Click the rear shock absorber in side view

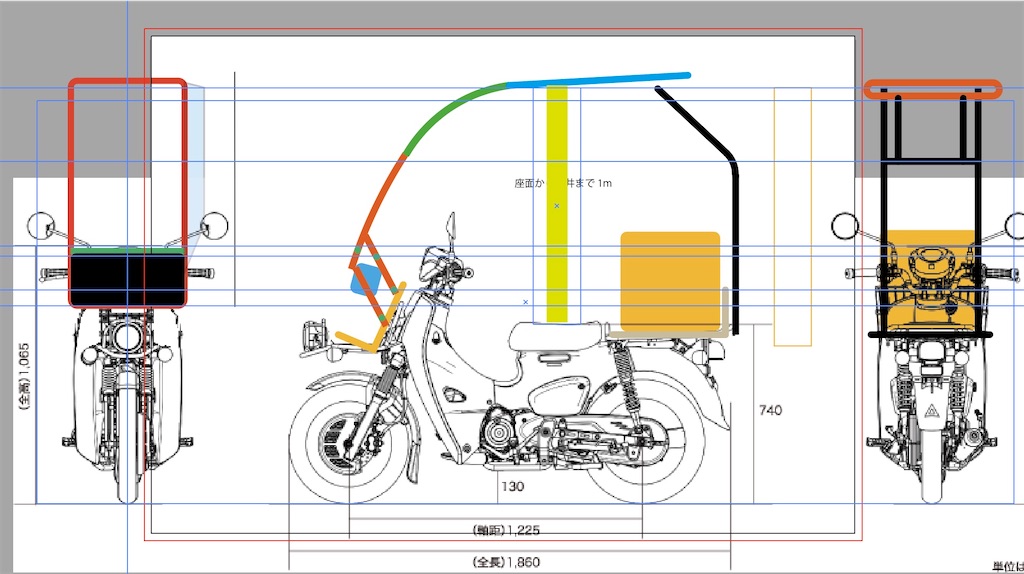click(x=626, y=379)
